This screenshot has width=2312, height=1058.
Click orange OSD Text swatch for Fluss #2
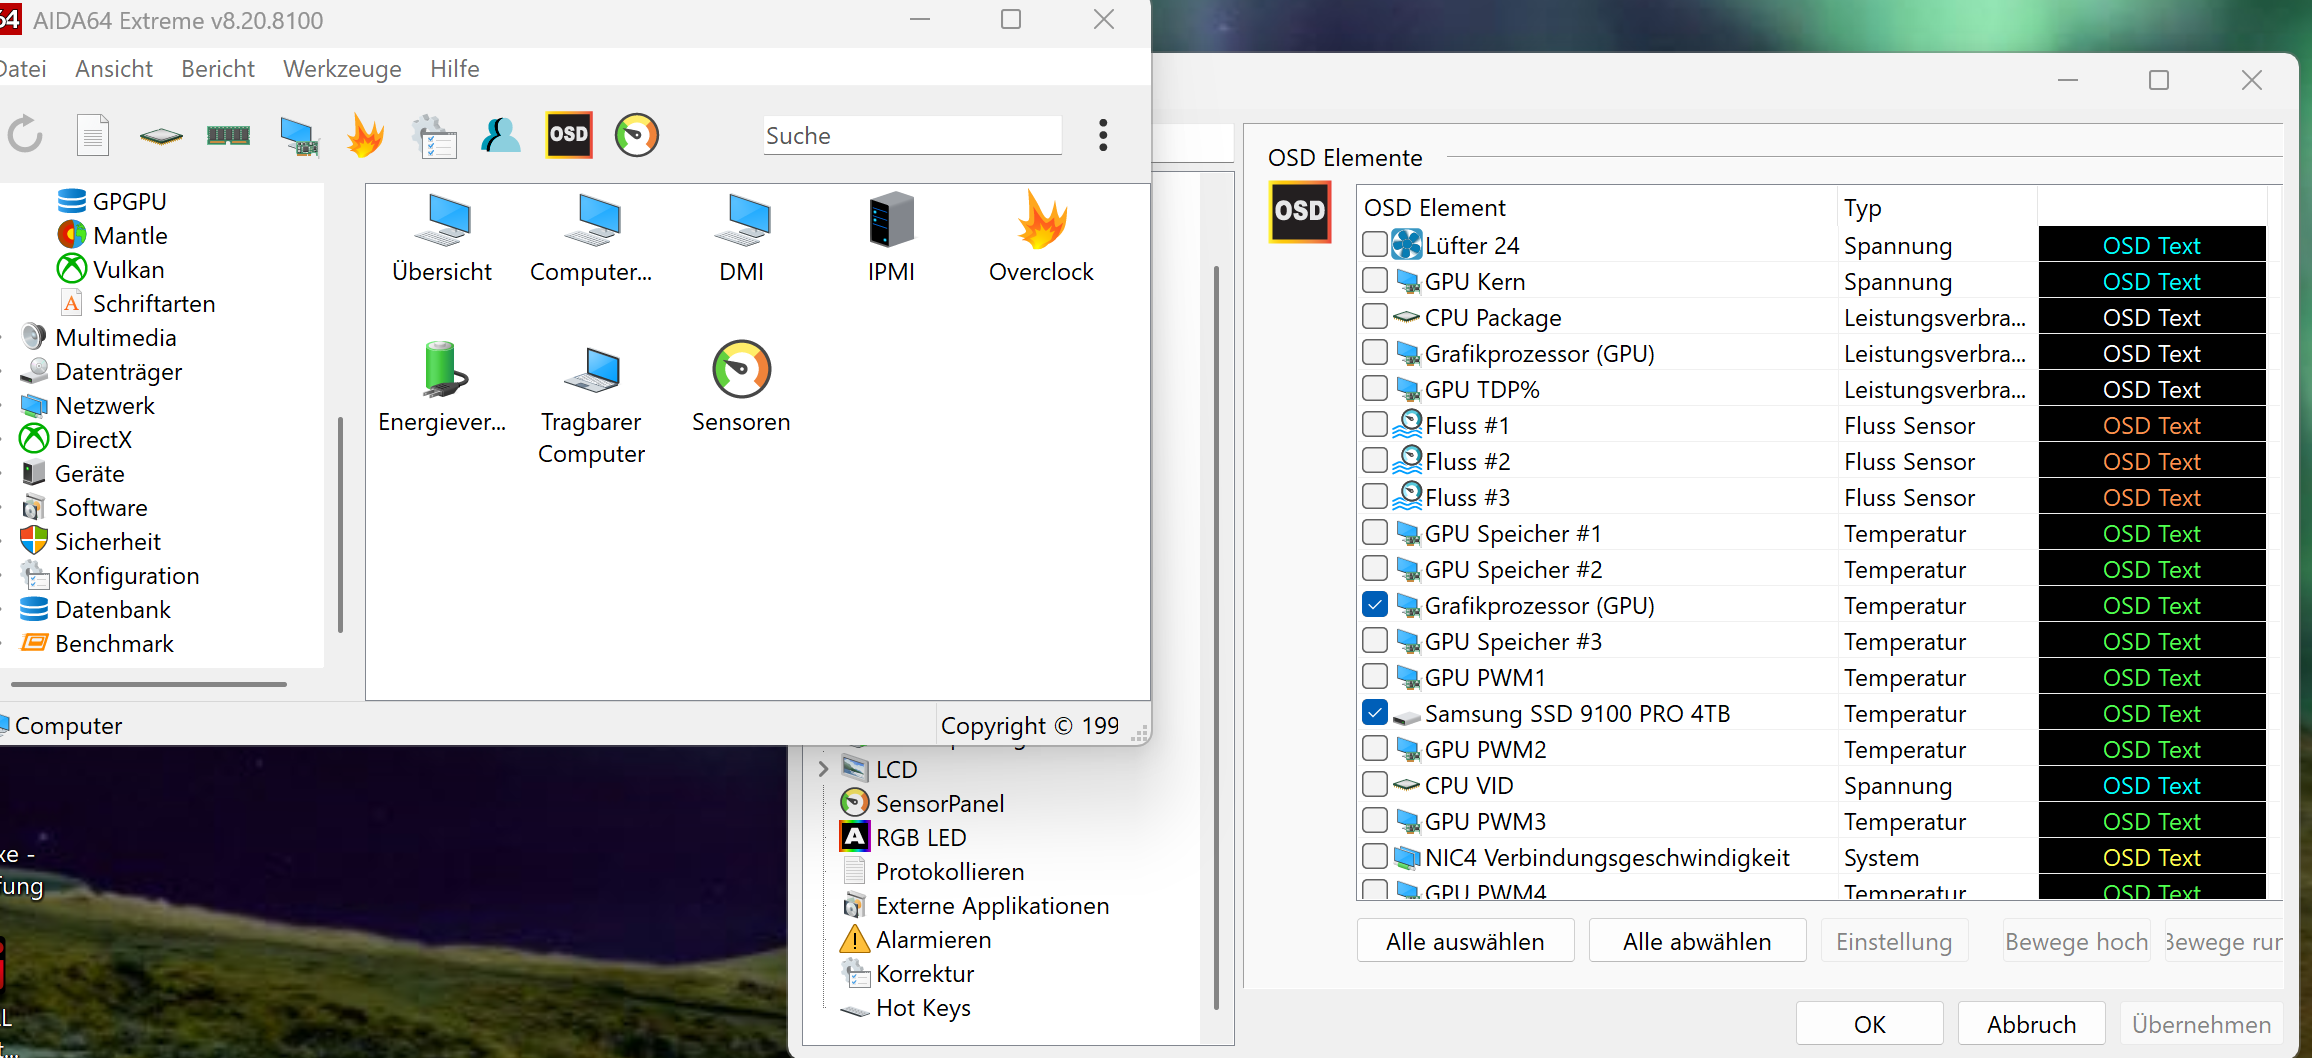[x=2152, y=461]
